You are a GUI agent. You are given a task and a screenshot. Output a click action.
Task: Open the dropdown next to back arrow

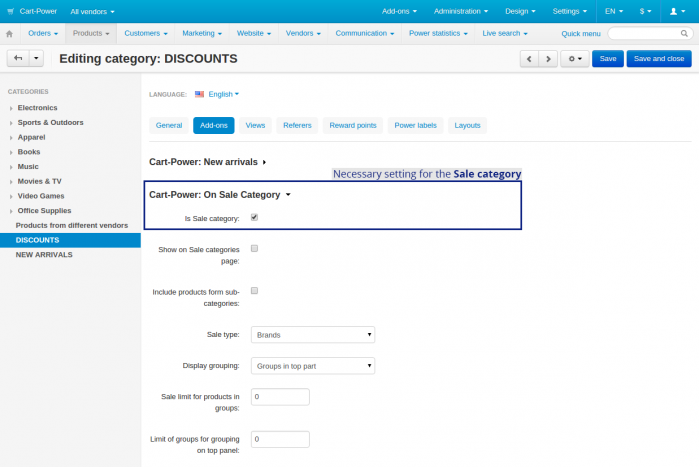click(x=37, y=58)
